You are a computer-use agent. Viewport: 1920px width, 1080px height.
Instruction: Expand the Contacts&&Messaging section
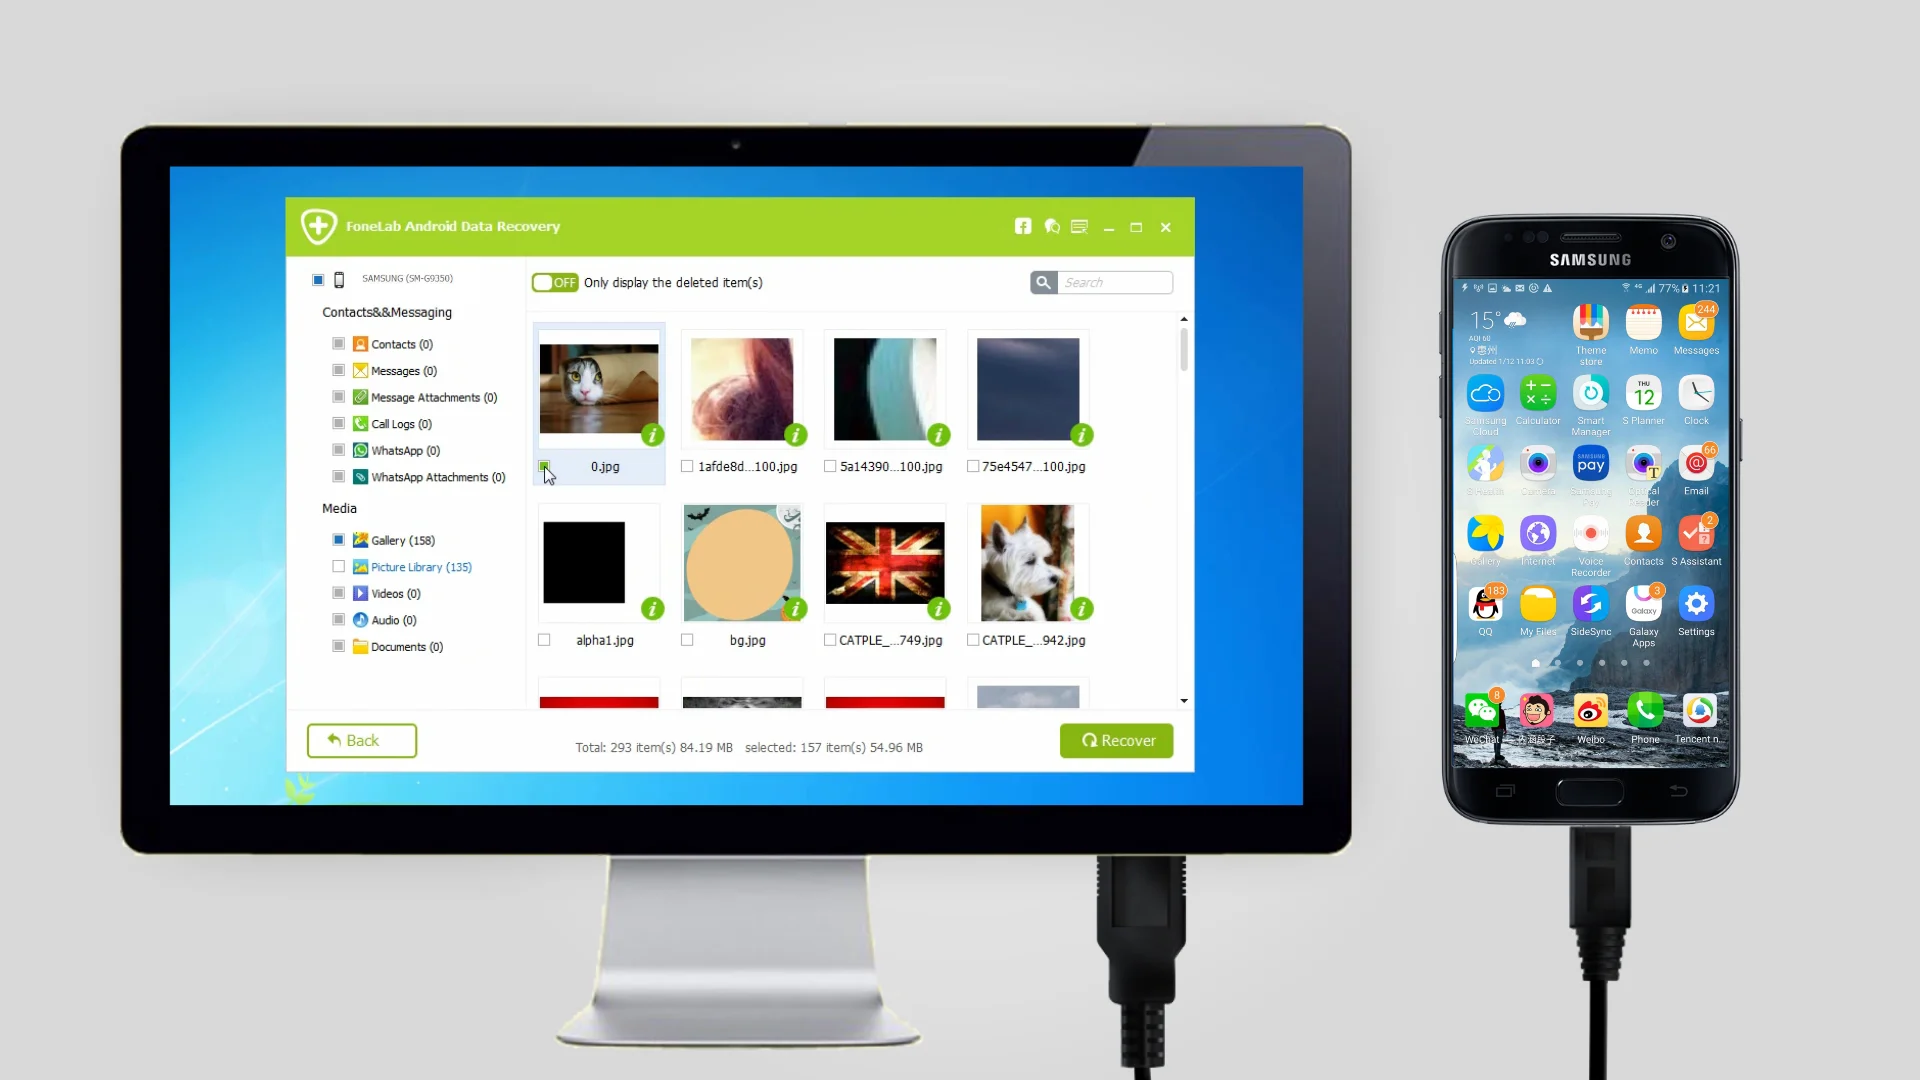[386, 311]
